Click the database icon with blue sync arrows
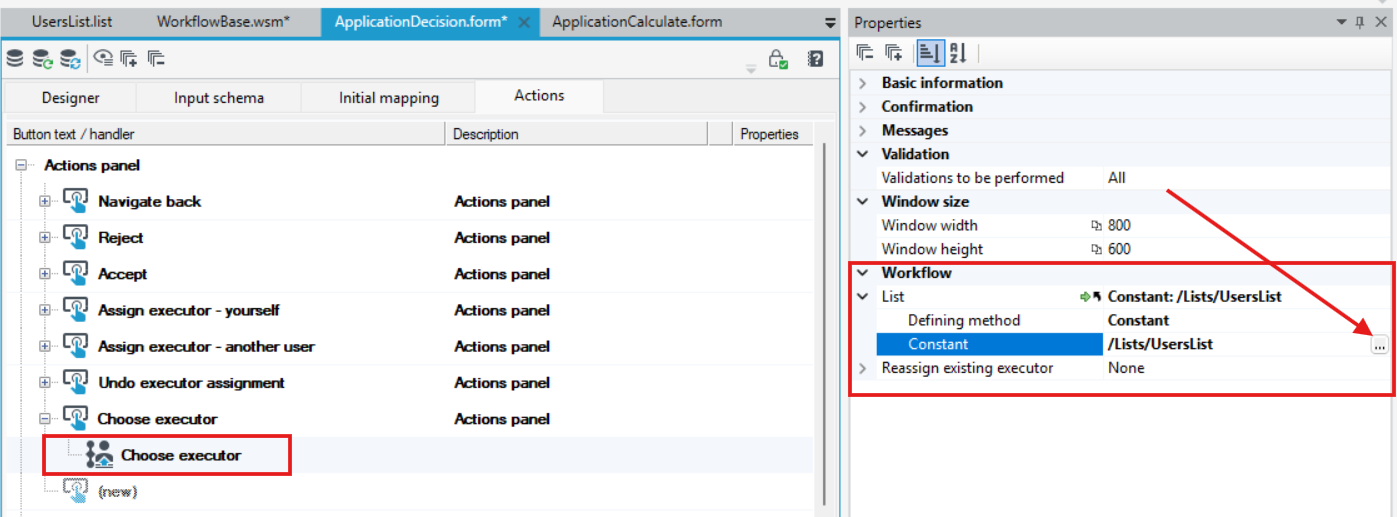The height and width of the screenshot is (517, 1397). click(70, 59)
